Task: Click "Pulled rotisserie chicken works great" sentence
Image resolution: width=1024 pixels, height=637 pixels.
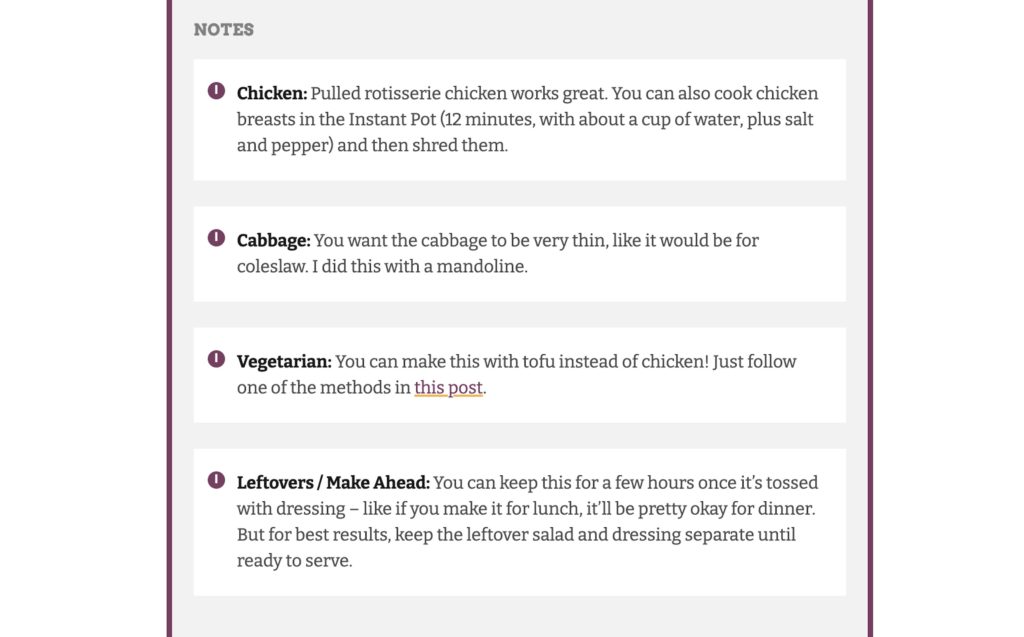Action: (x=458, y=93)
